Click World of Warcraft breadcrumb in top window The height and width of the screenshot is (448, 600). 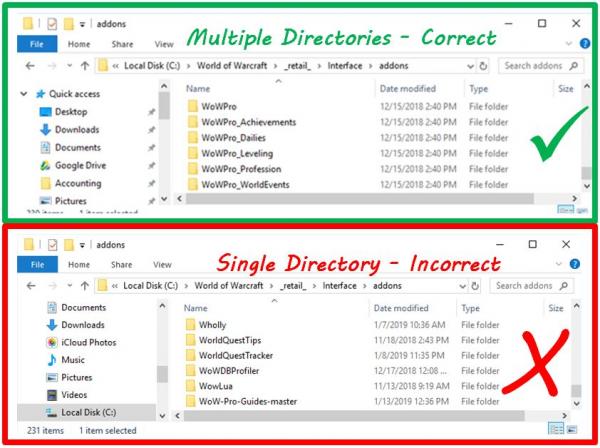pyautogui.click(x=232, y=66)
